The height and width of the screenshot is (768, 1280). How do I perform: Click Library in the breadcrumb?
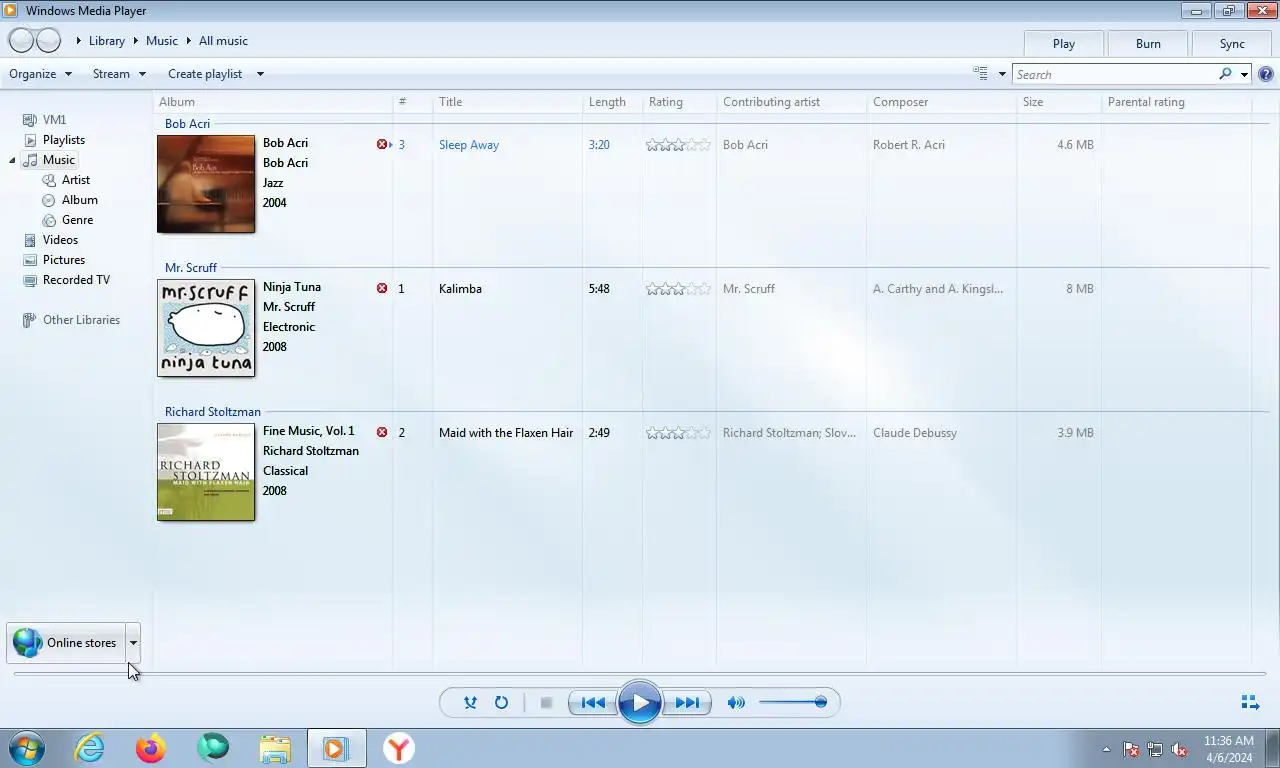106,41
